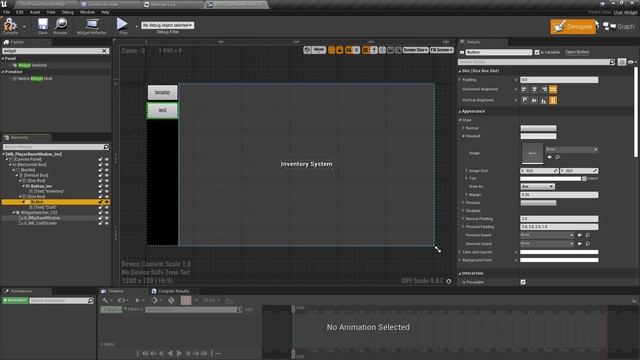Open the Asset menu
The image size is (640, 360).
(35, 12)
